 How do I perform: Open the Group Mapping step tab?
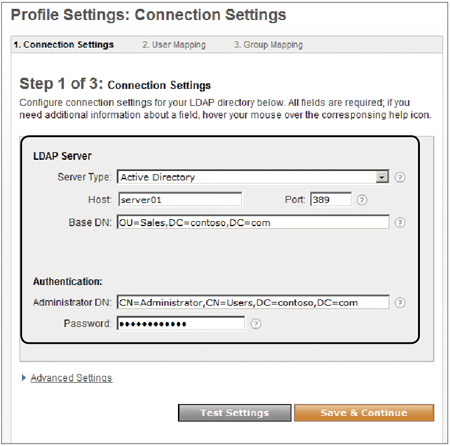pos(268,45)
